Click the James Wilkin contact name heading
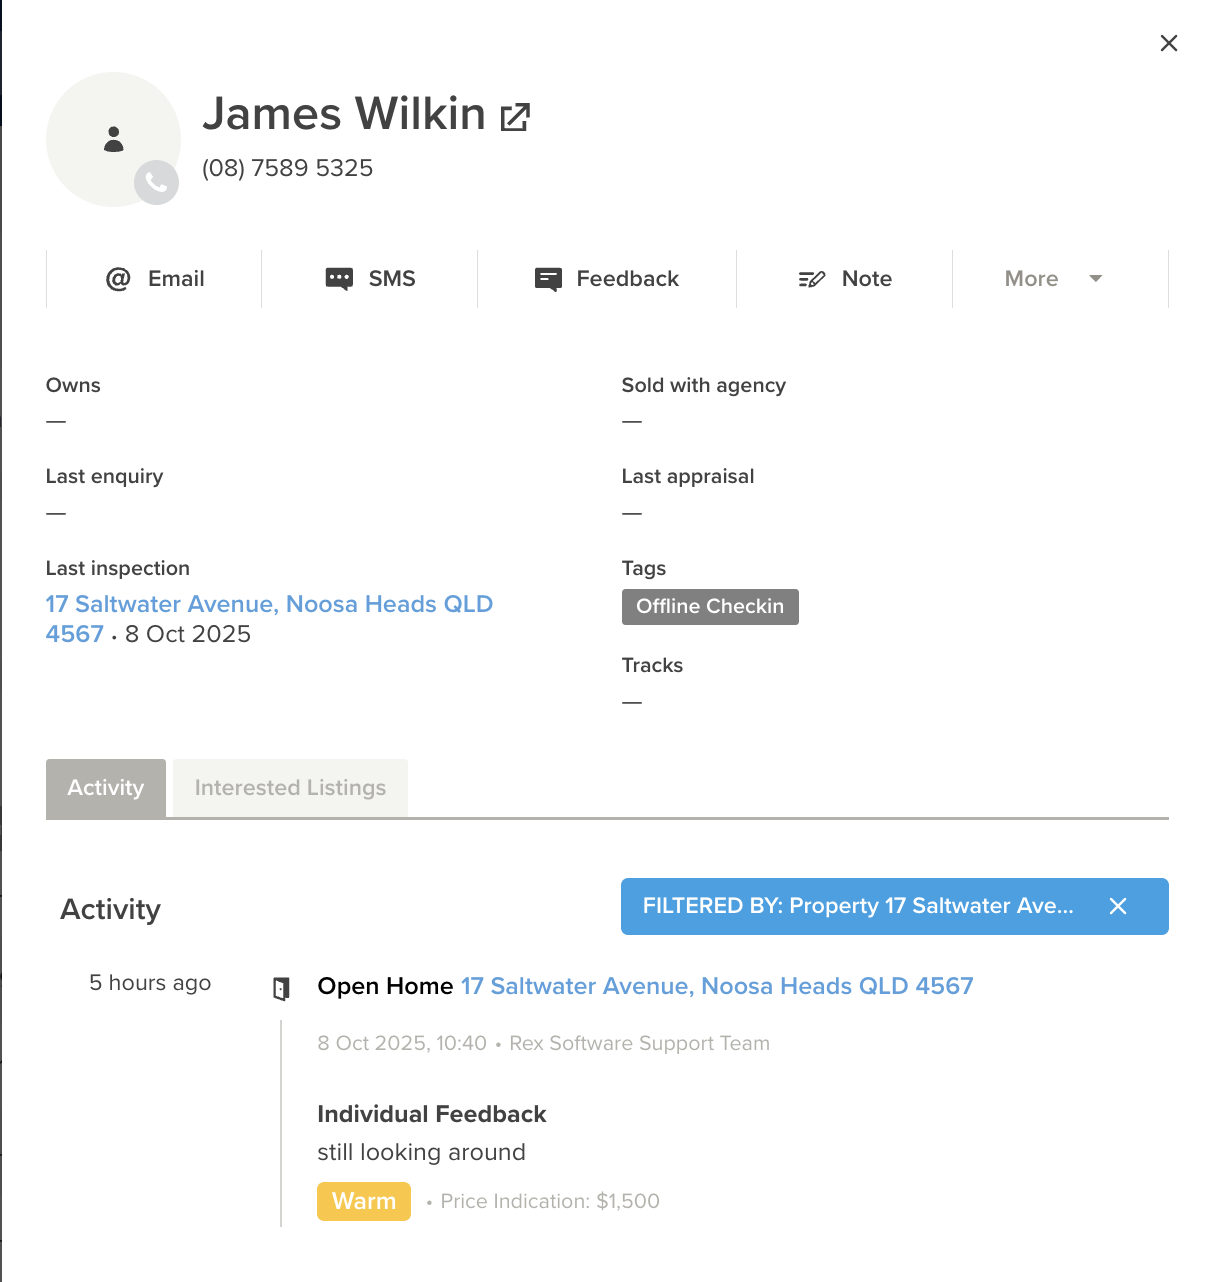The height and width of the screenshot is (1282, 1208). pyautogui.click(x=344, y=114)
